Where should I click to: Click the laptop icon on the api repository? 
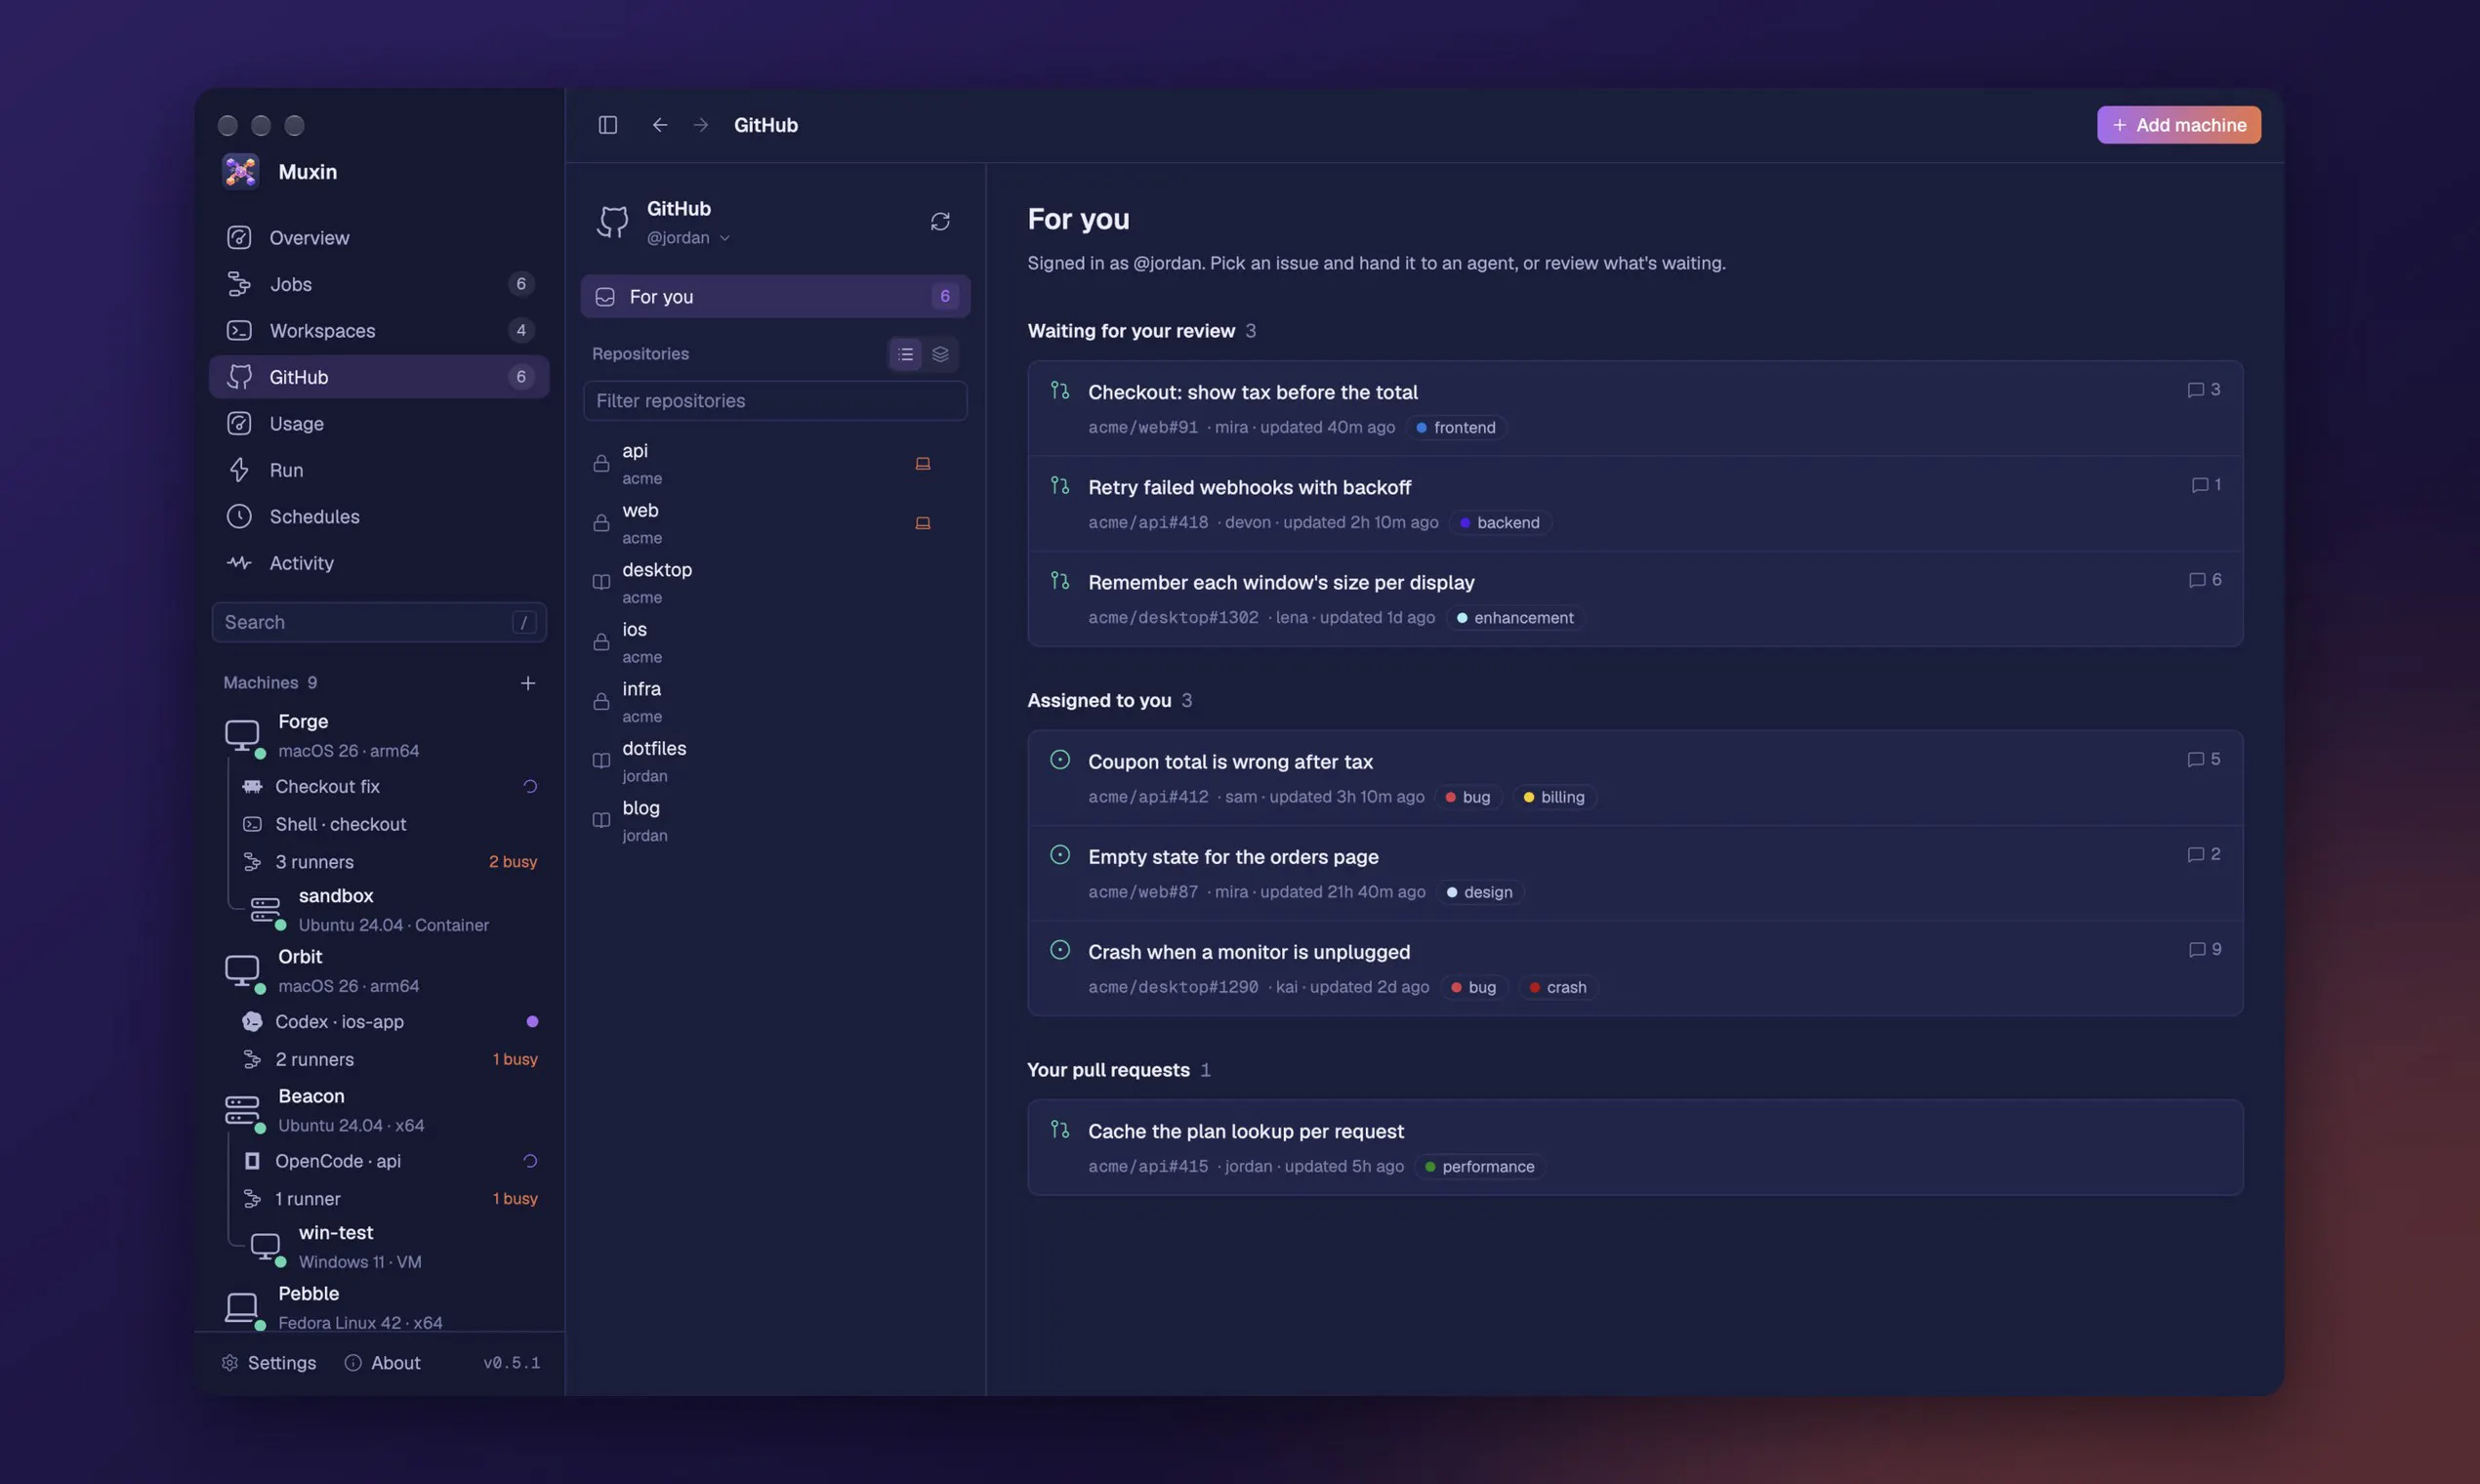923,463
